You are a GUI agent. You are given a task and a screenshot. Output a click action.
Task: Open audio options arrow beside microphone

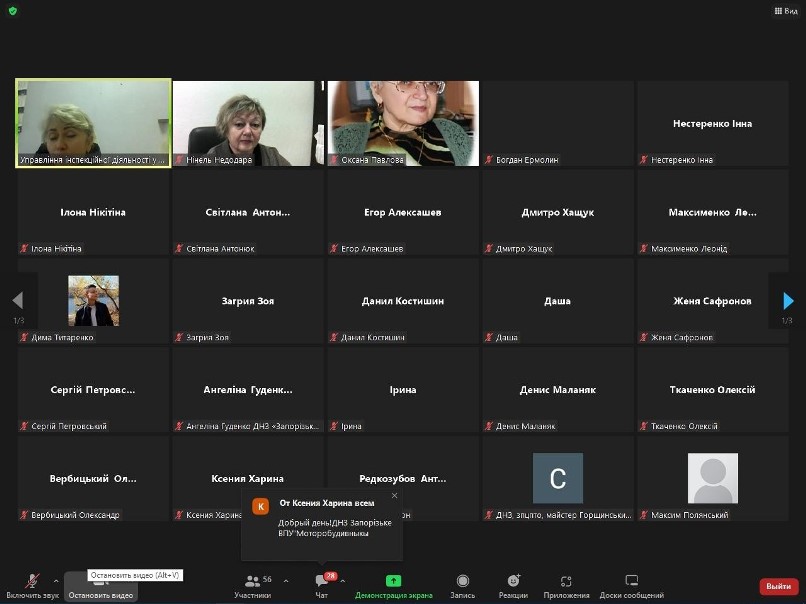point(56,581)
